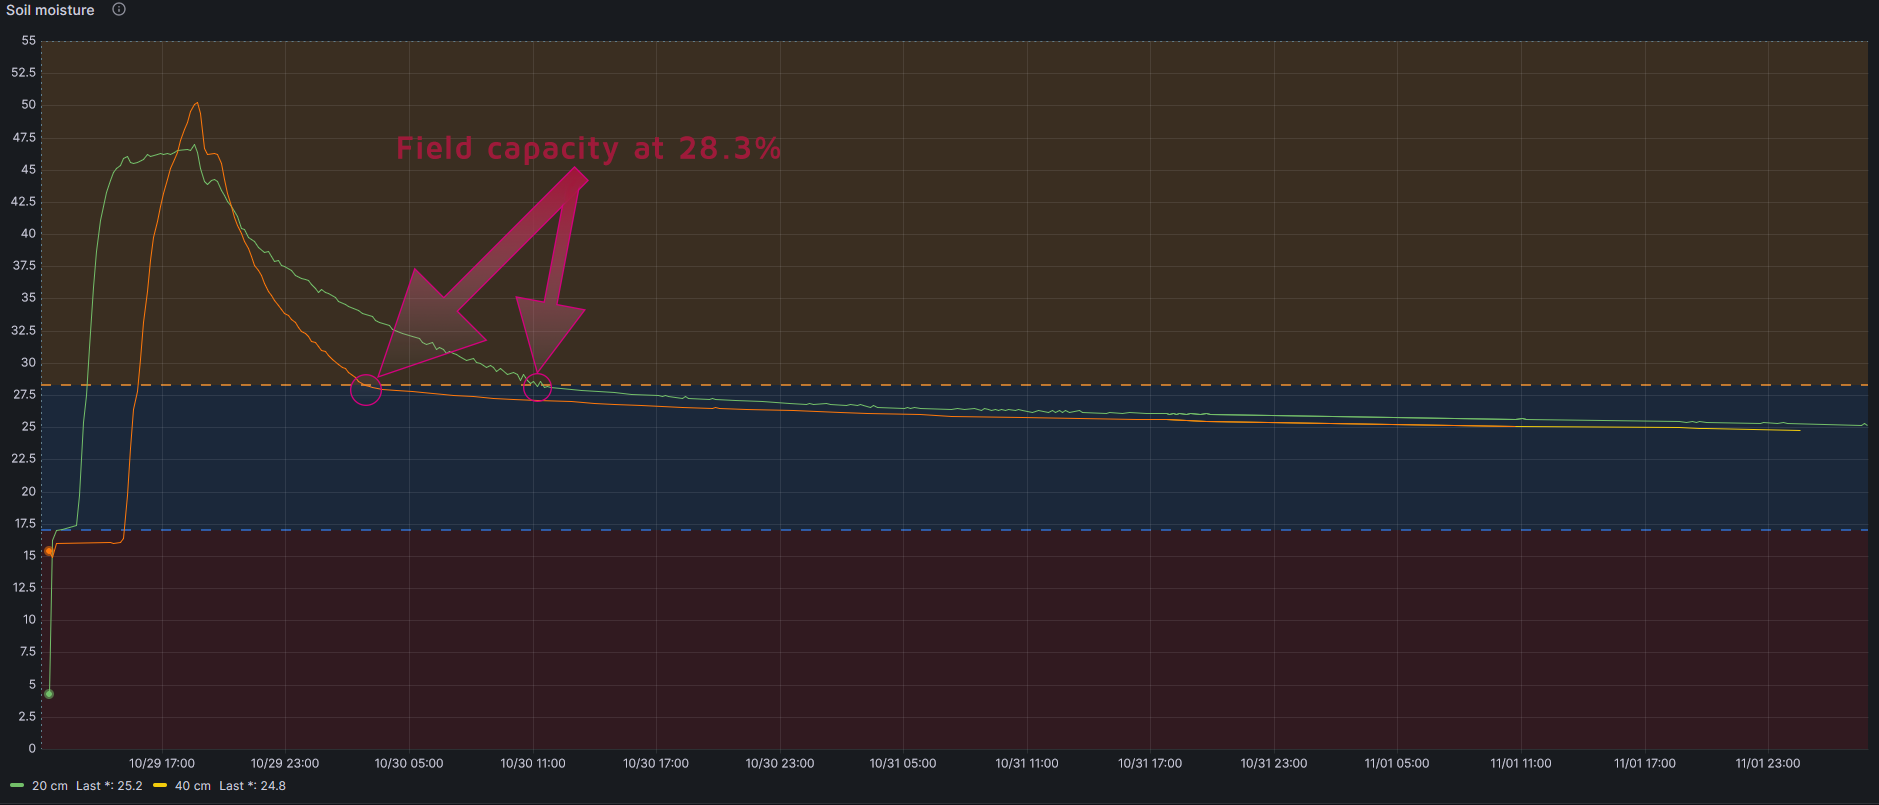Click the green starting data point marker
Viewport: 1879px width, 805px height.
(49, 694)
